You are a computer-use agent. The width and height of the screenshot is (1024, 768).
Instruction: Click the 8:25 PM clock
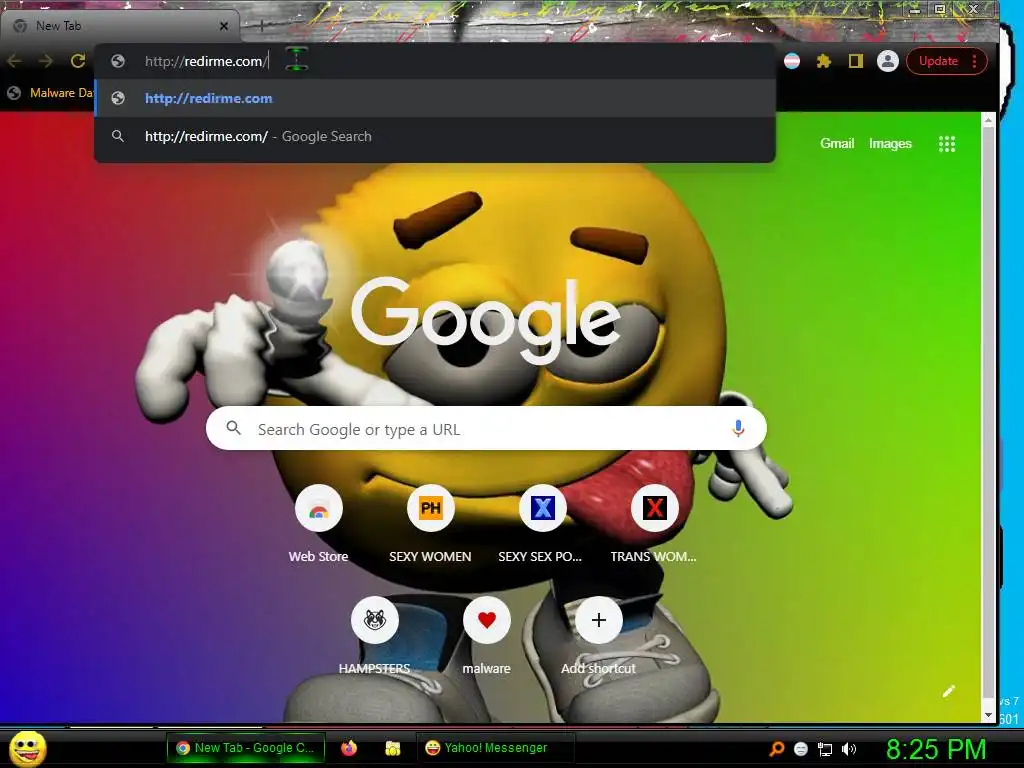click(936, 749)
